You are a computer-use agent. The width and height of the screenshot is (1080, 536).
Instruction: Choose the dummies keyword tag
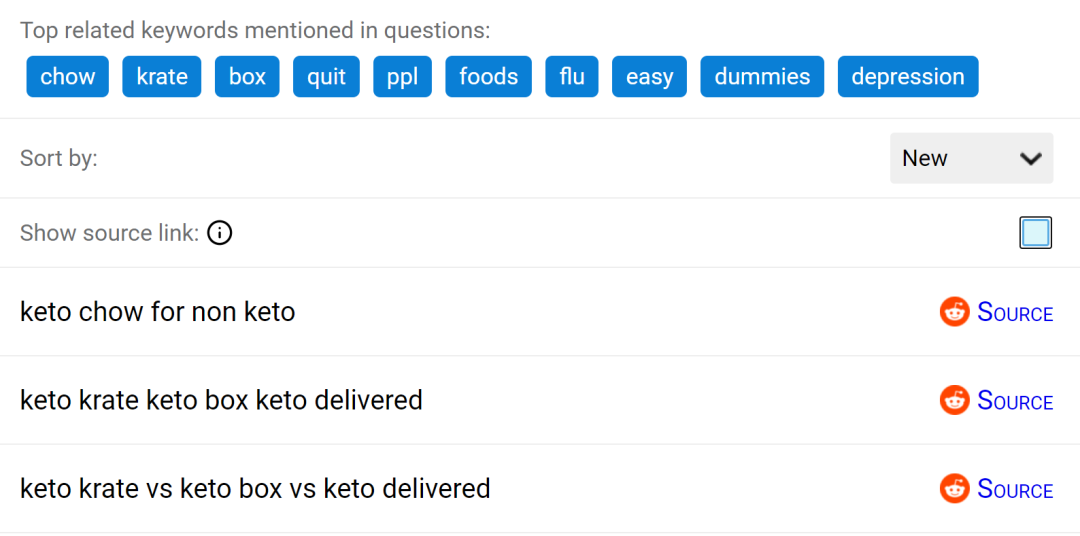tap(762, 77)
